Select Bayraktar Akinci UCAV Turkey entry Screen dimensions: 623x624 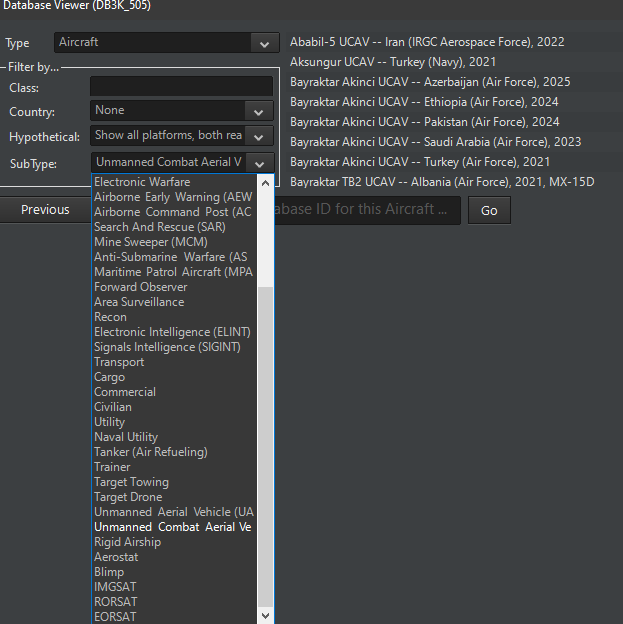coord(454,162)
